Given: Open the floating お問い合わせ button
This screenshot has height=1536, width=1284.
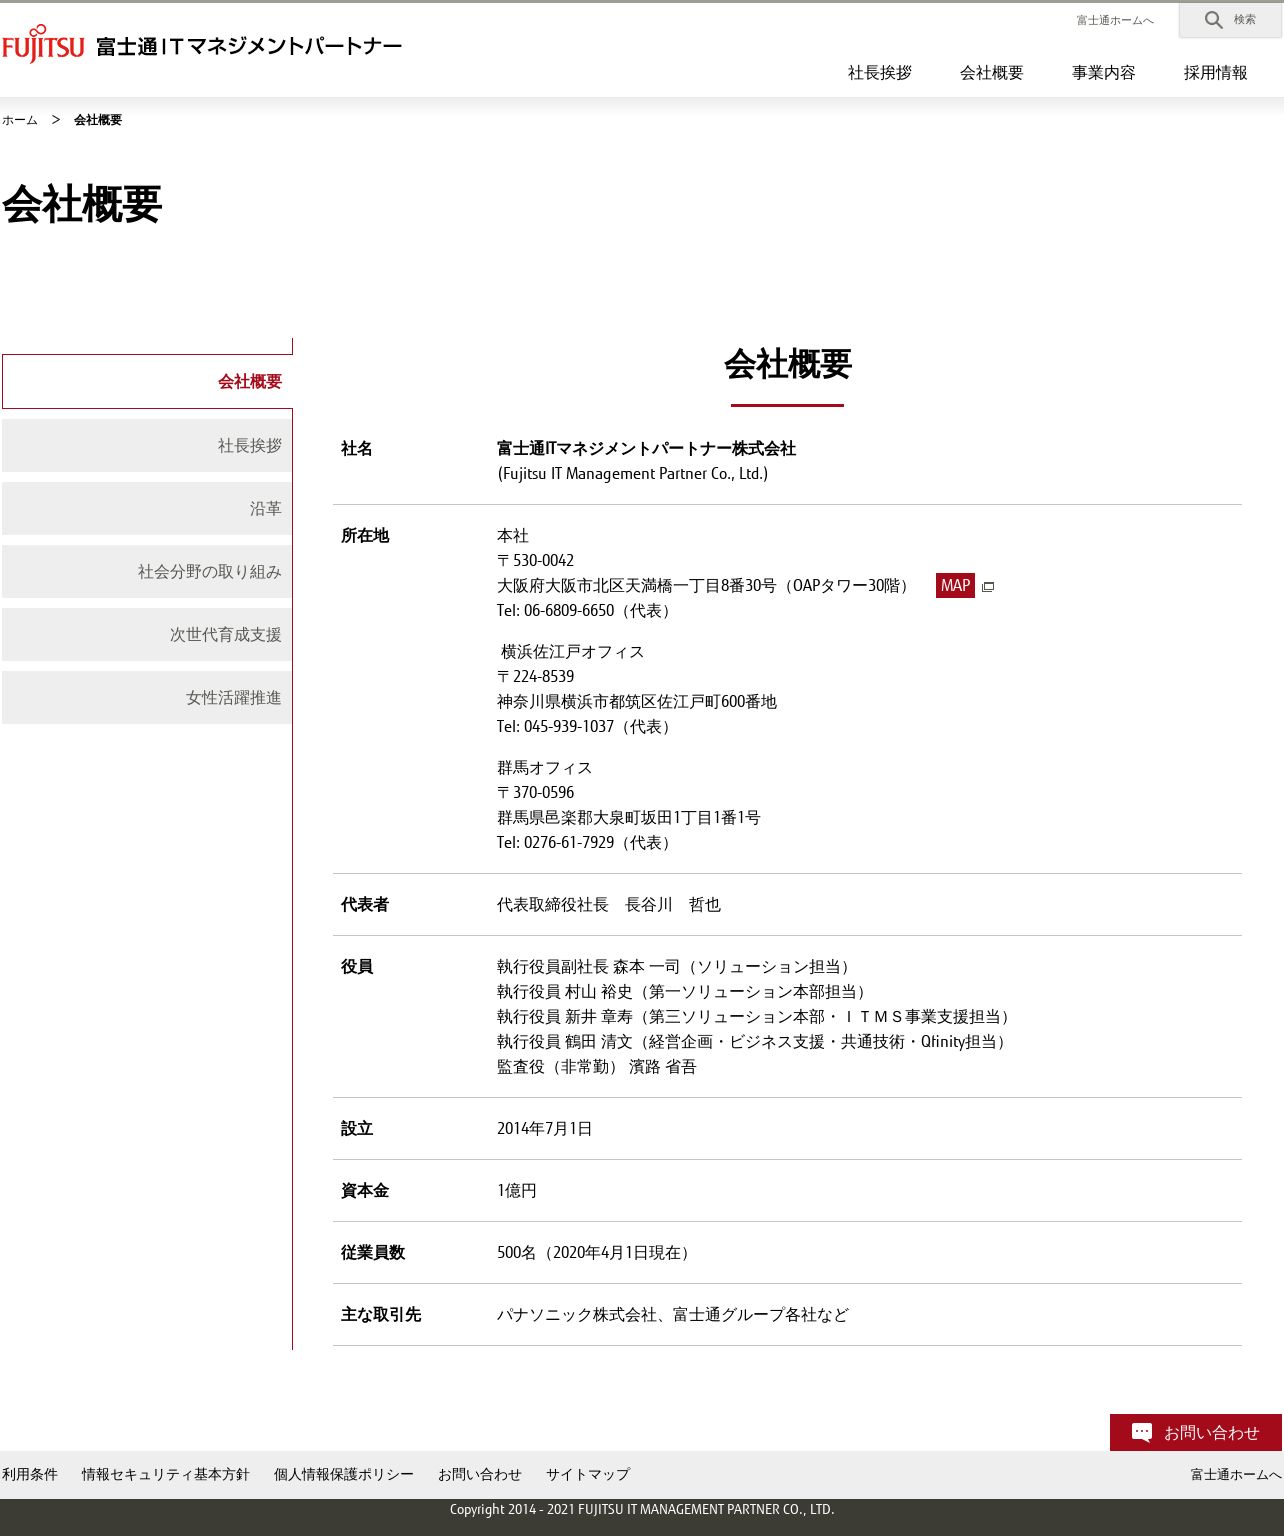Looking at the screenshot, I should coord(1196,1432).
